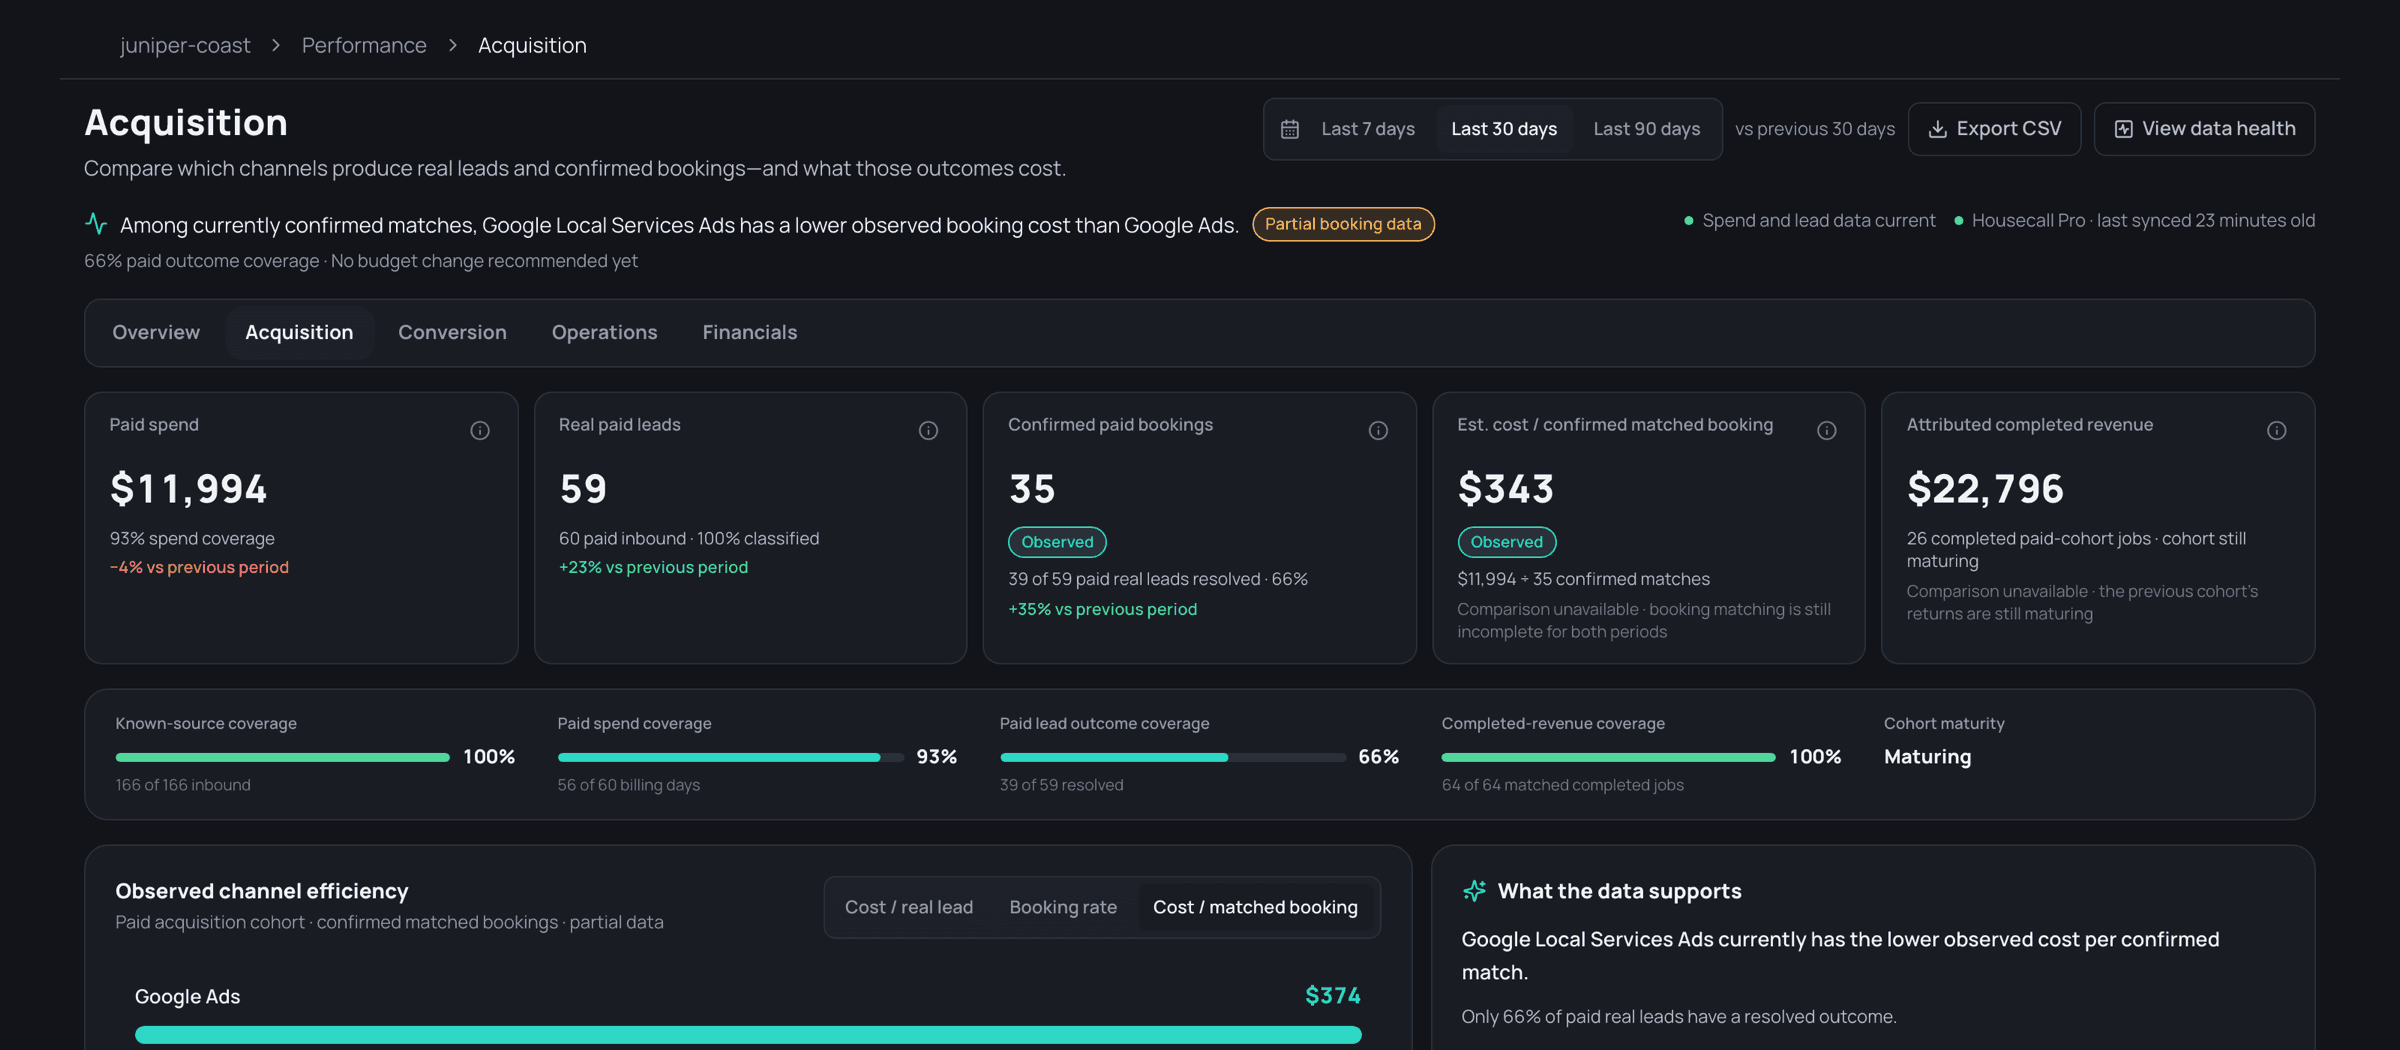The width and height of the screenshot is (2400, 1050).
Task: Open the Operations tab
Action: pos(604,332)
